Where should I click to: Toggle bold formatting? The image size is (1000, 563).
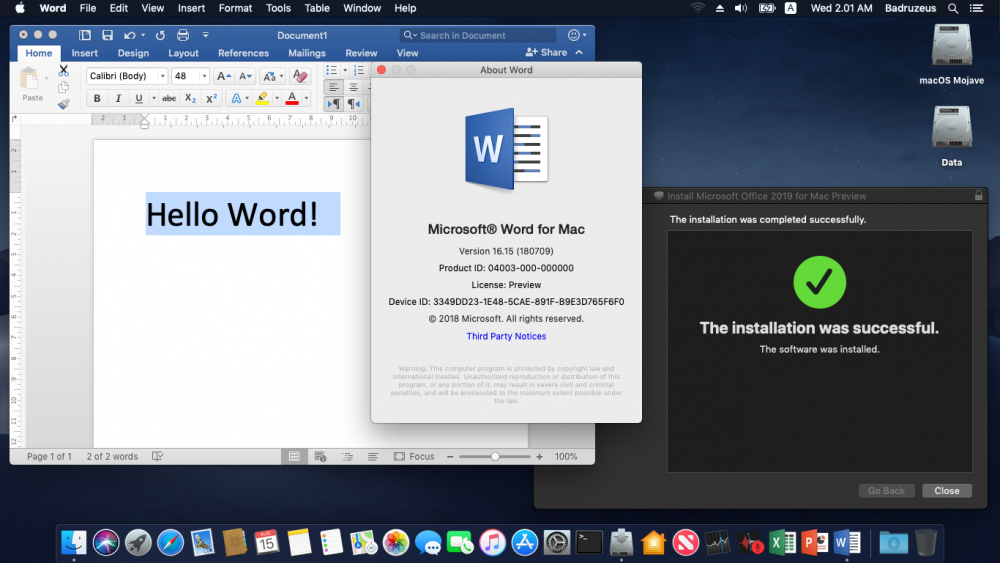(97, 98)
